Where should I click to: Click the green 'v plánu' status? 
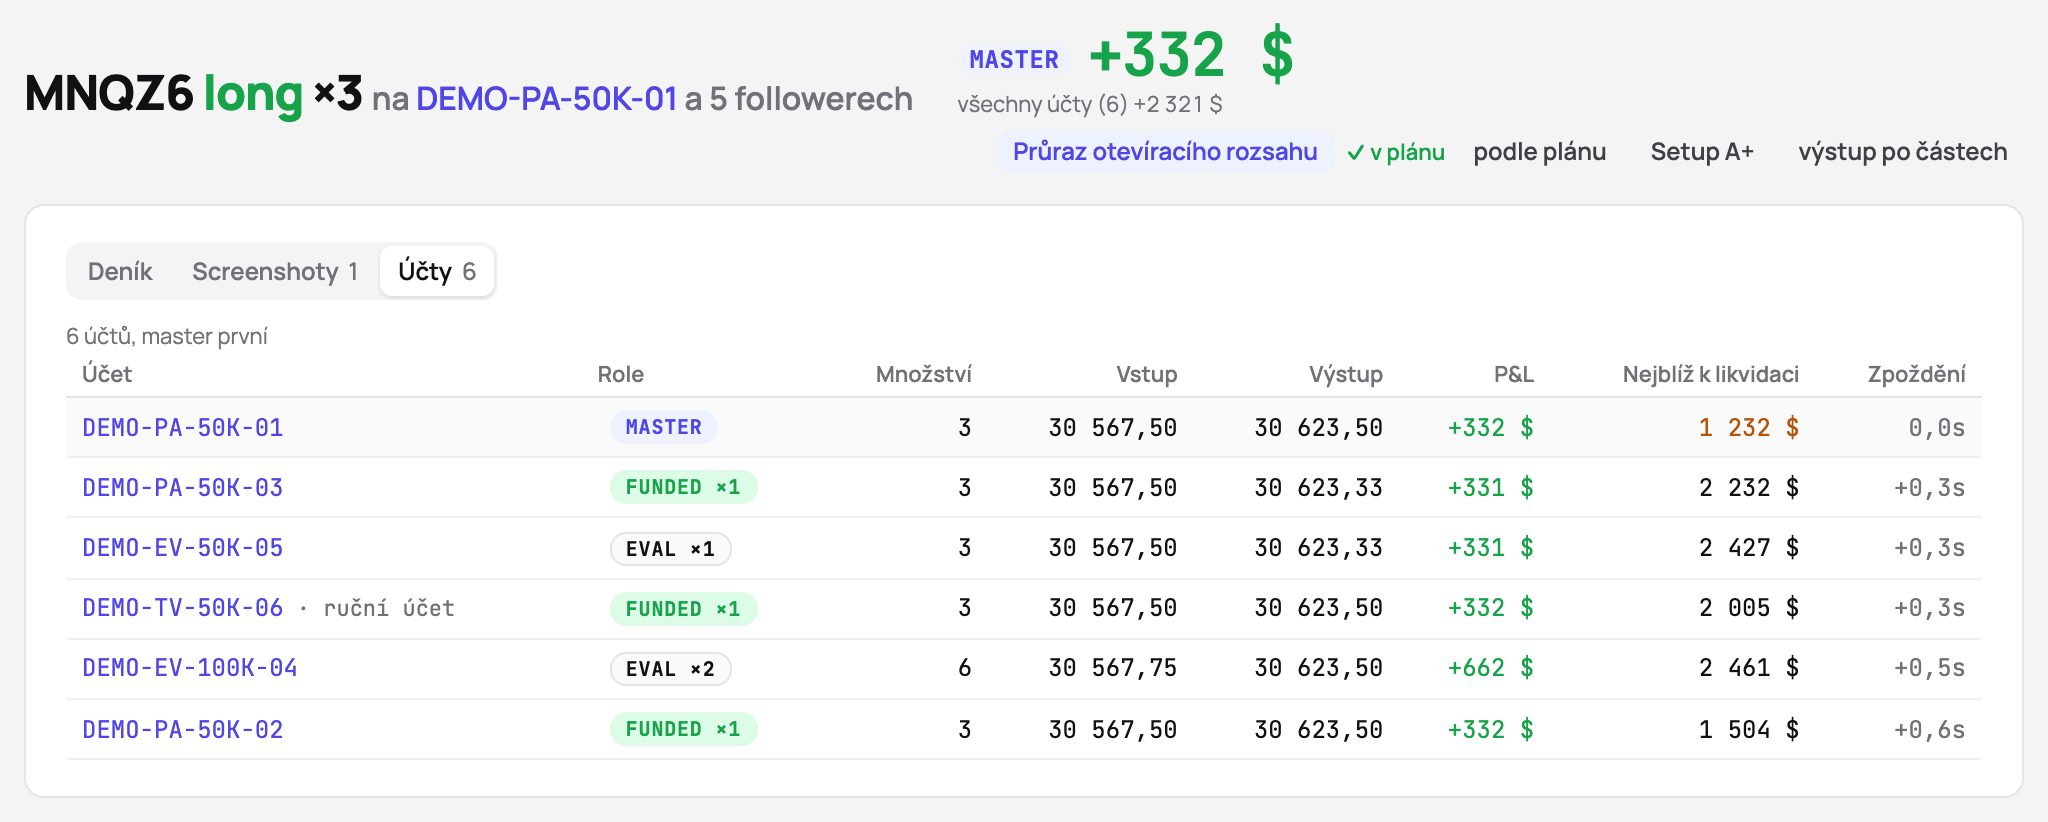click(x=1395, y=152)
